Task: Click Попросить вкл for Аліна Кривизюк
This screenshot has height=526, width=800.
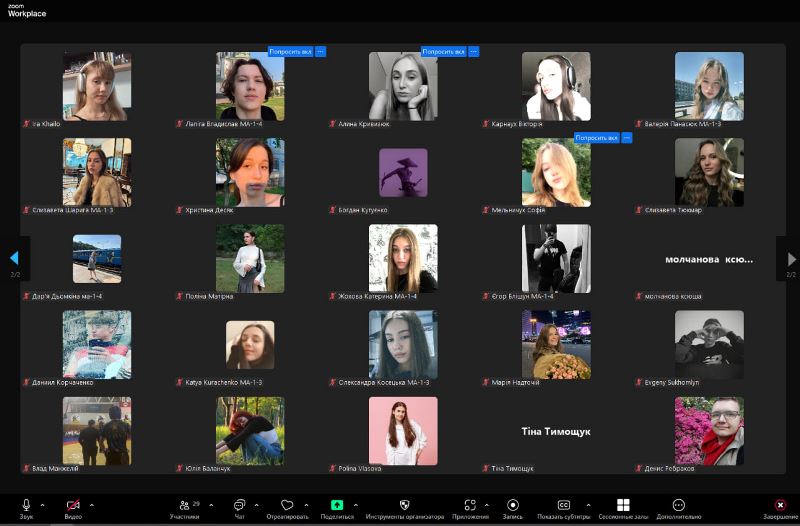Action: coord(443,52)
